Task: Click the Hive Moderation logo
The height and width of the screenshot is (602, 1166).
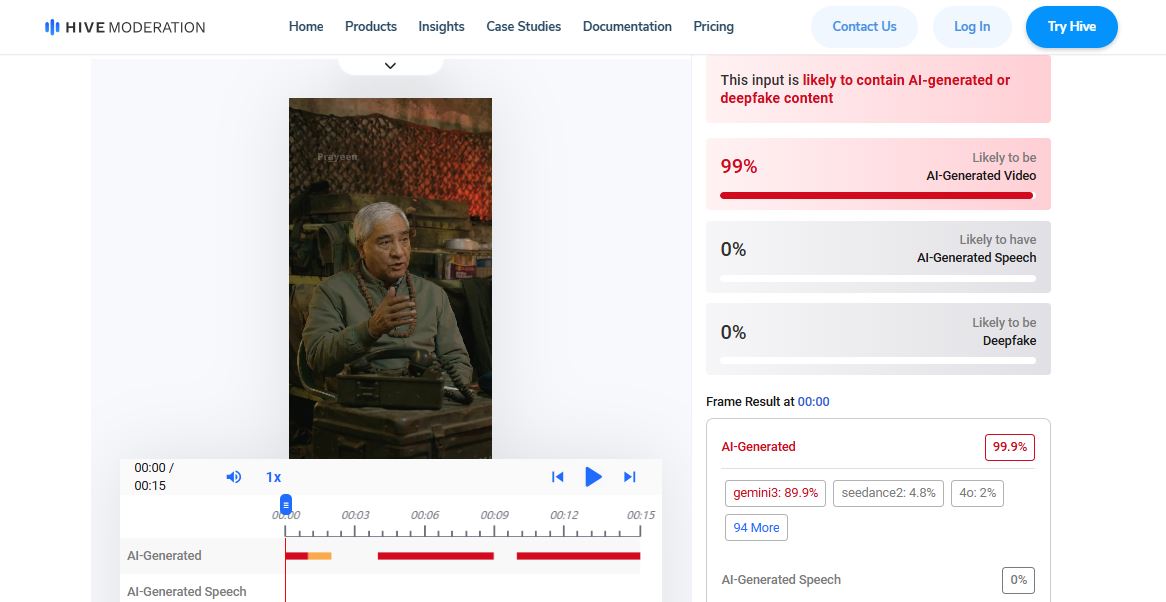Action: pos(125,27)
